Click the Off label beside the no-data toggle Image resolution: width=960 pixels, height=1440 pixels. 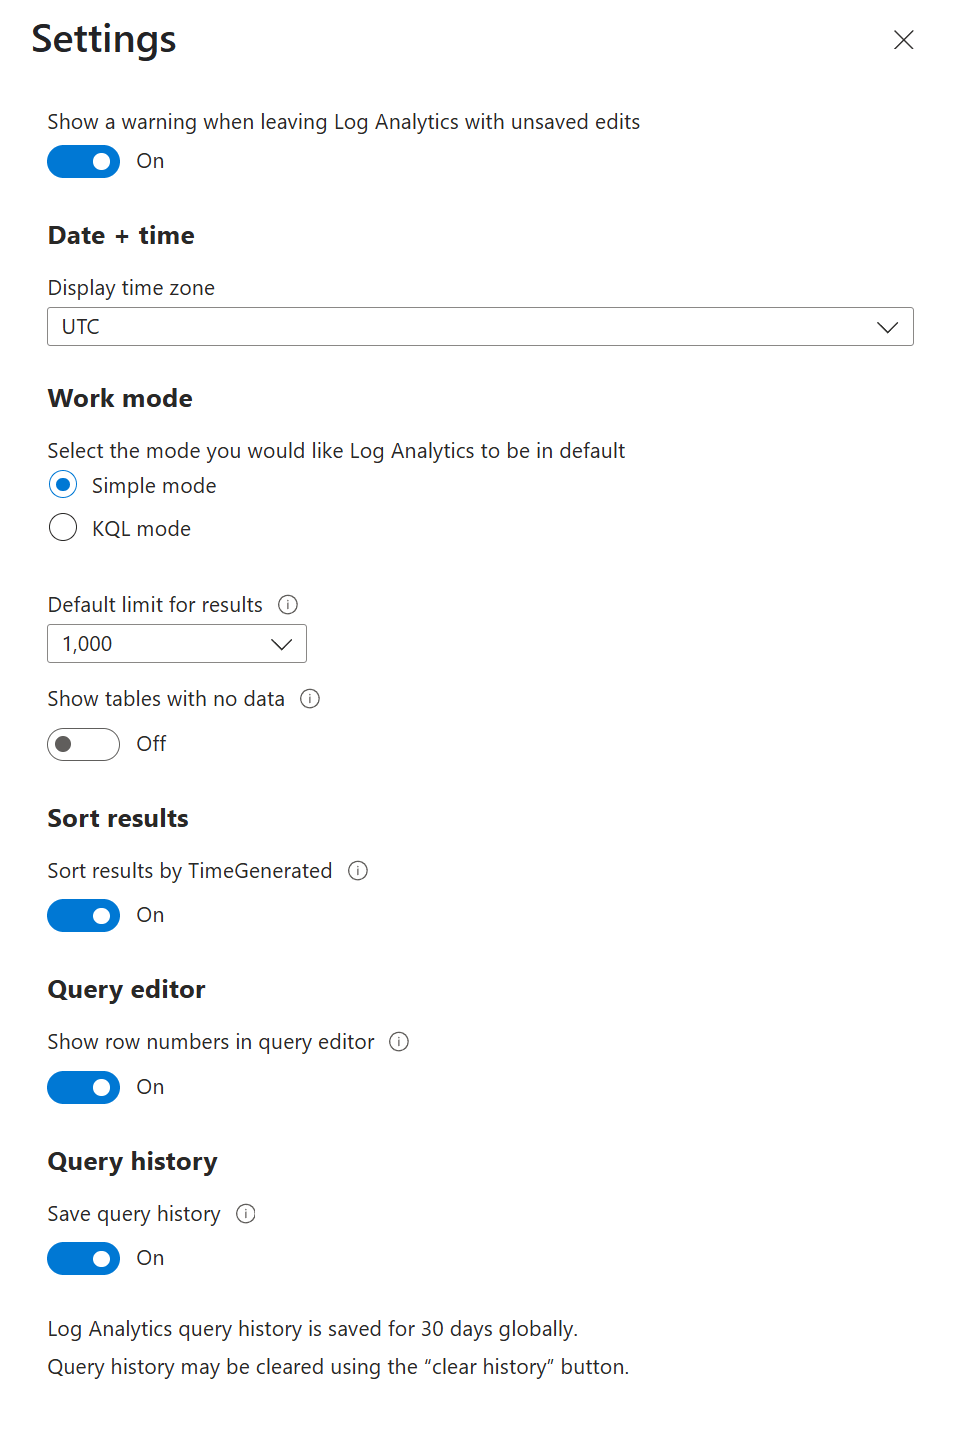click(151, 744)
